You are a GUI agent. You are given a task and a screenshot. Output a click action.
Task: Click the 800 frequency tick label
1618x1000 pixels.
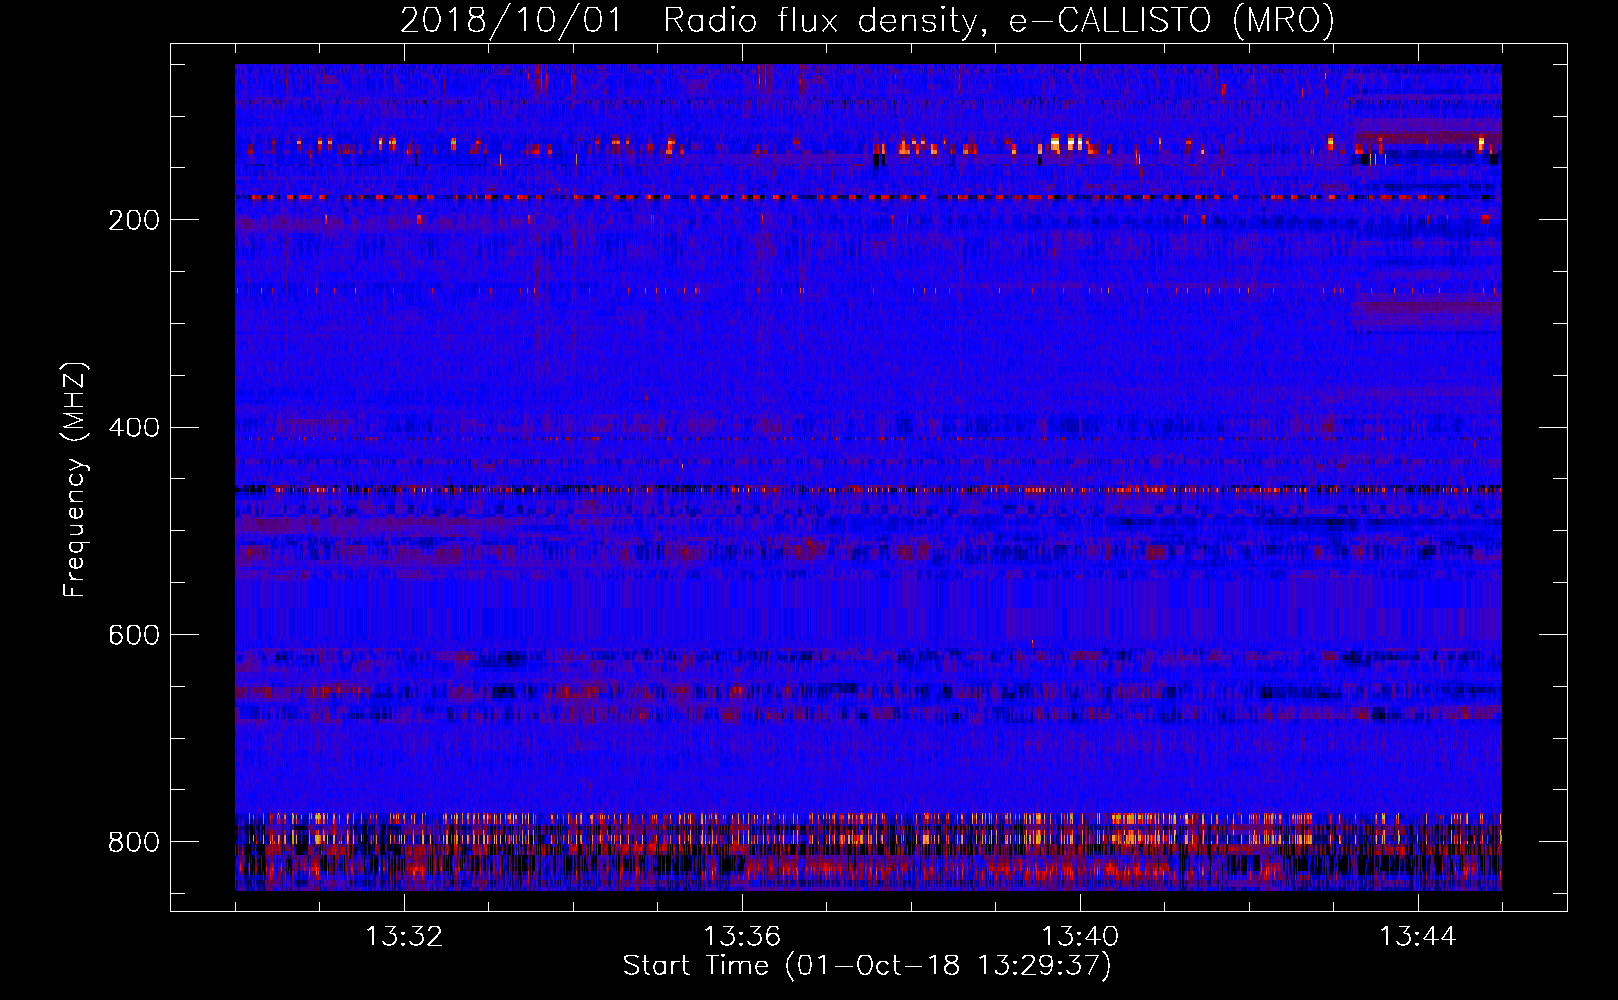(134, 842)
